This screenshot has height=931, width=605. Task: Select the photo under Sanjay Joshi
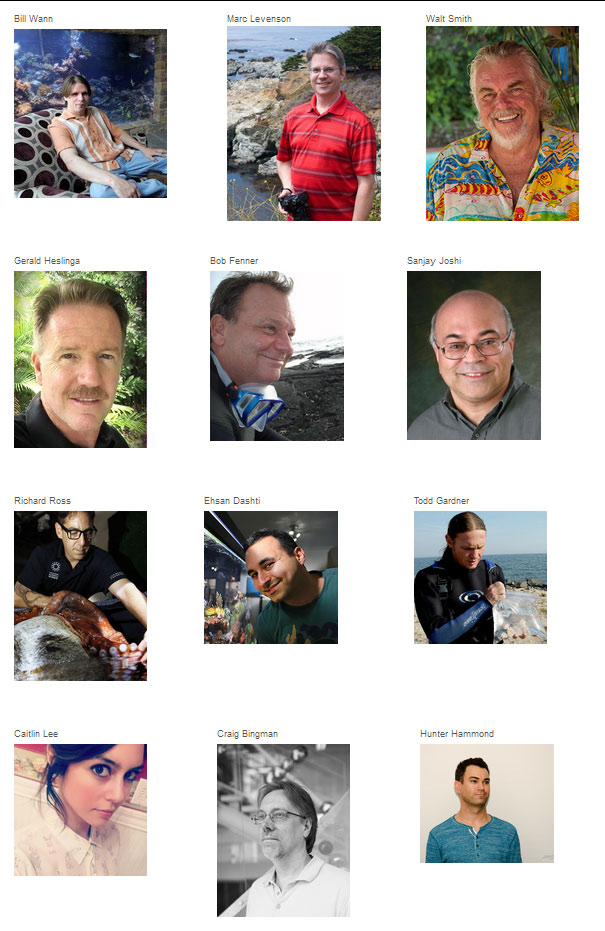pos(474,356)
